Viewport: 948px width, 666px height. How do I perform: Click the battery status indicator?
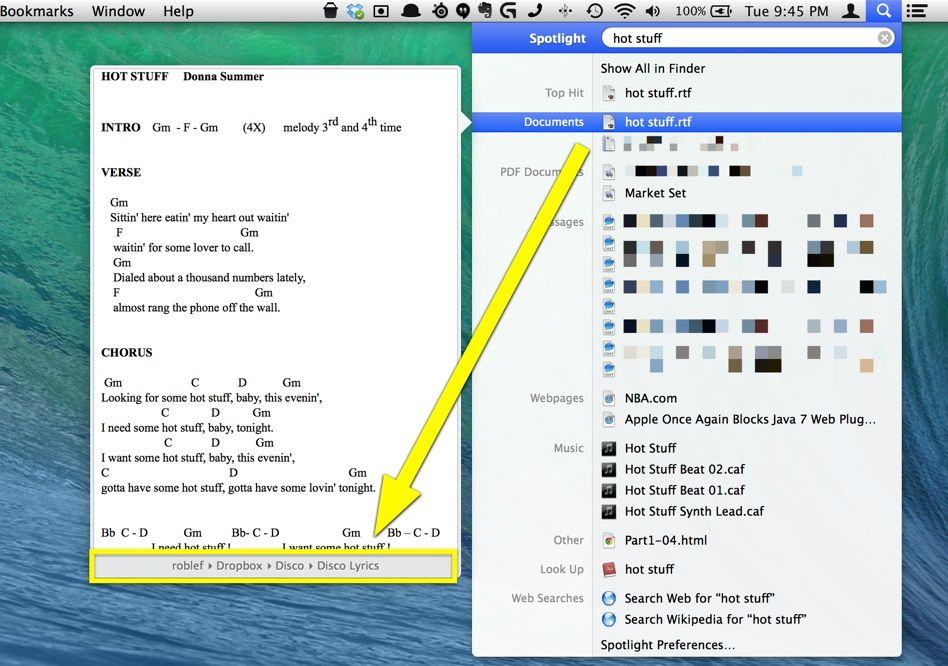720,11
